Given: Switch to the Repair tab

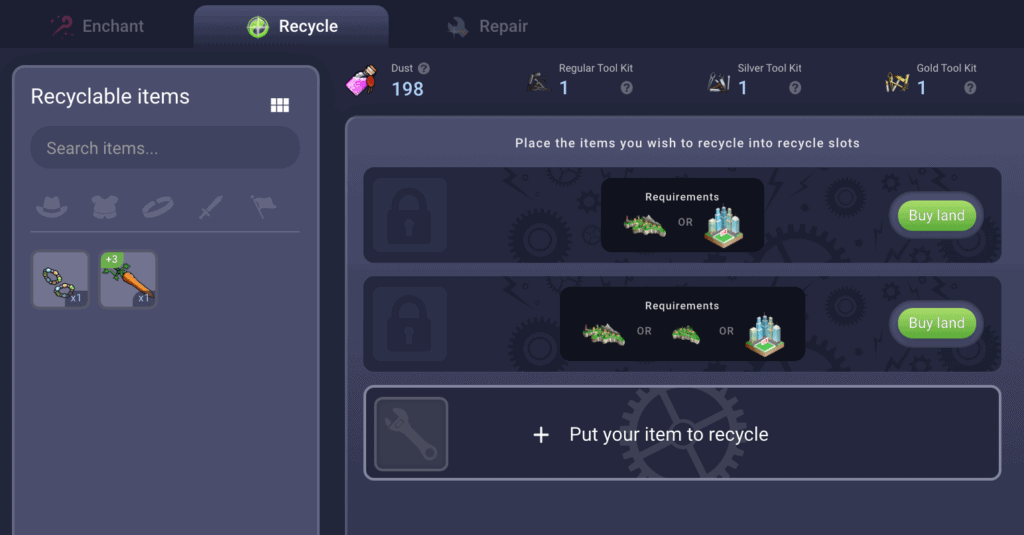Looking at the screenshot, I should [x=487, y=26].
